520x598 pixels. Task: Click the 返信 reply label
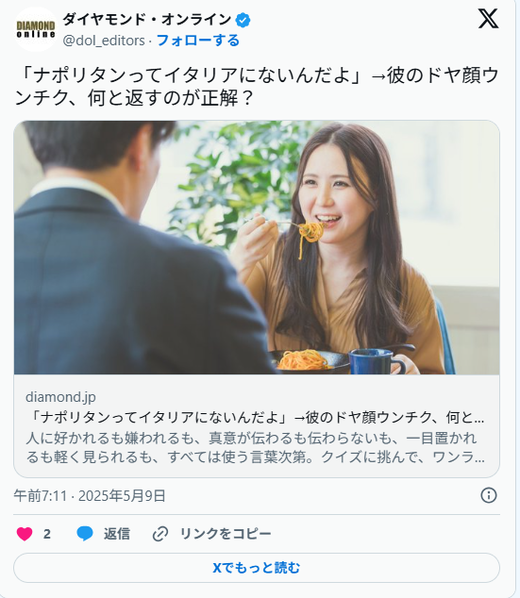pos(117,534)
